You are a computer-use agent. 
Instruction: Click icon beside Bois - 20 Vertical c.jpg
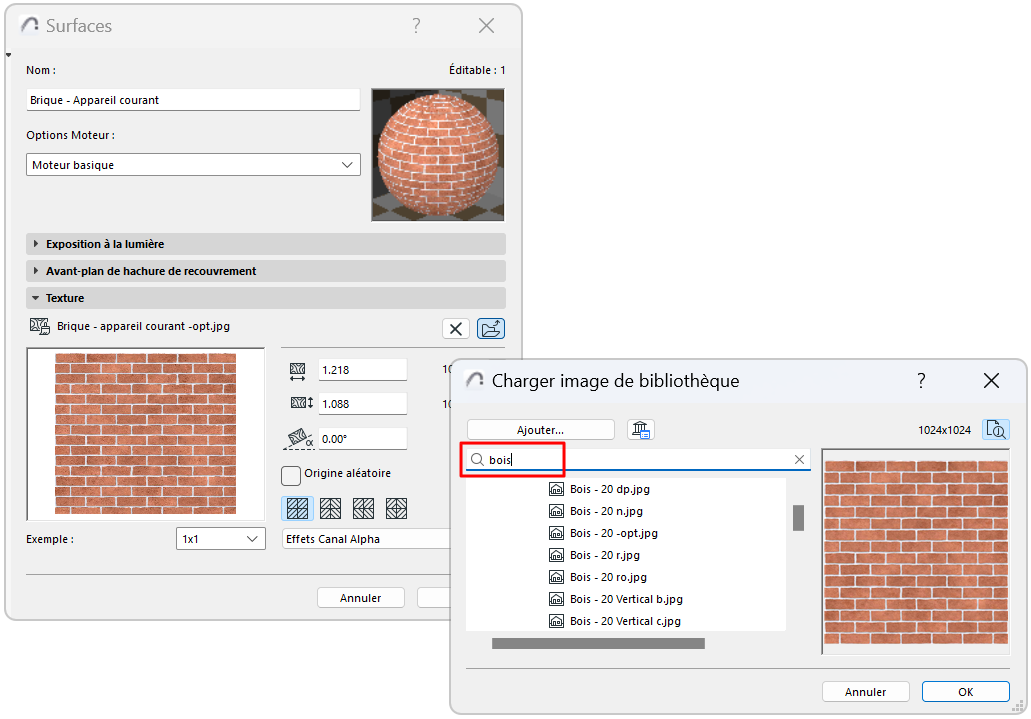(556, 621)
